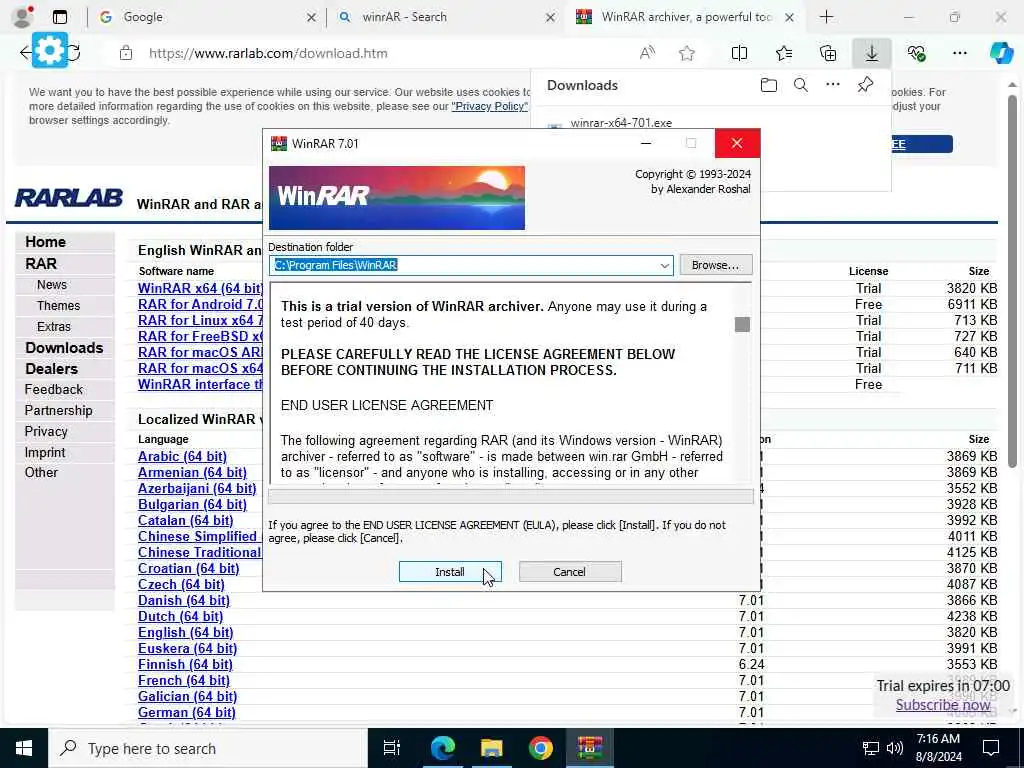Open downloads folder icon in Downloads panel
The image size is (1024, 768).
coord(769,85)
